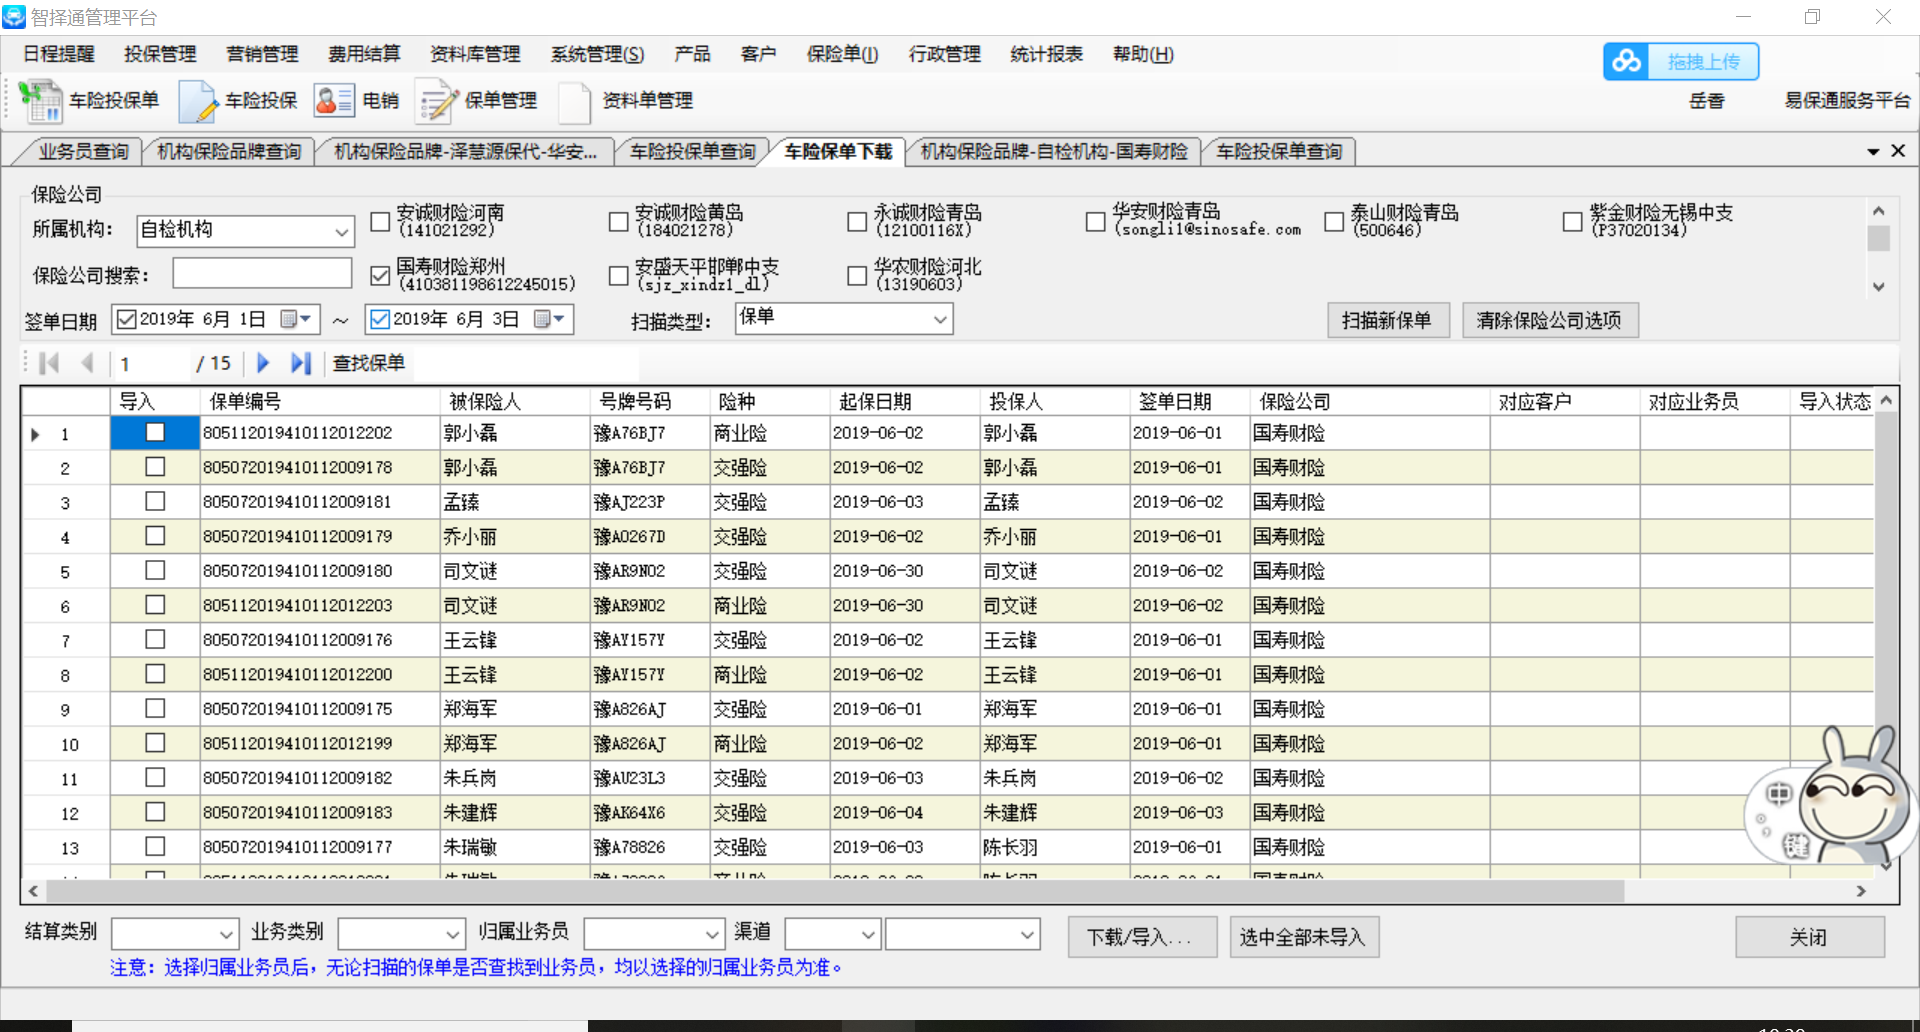1920x1032 pixels.
Task: Open the 车险投保单 toolbar icon
Action: coord(41,101)
